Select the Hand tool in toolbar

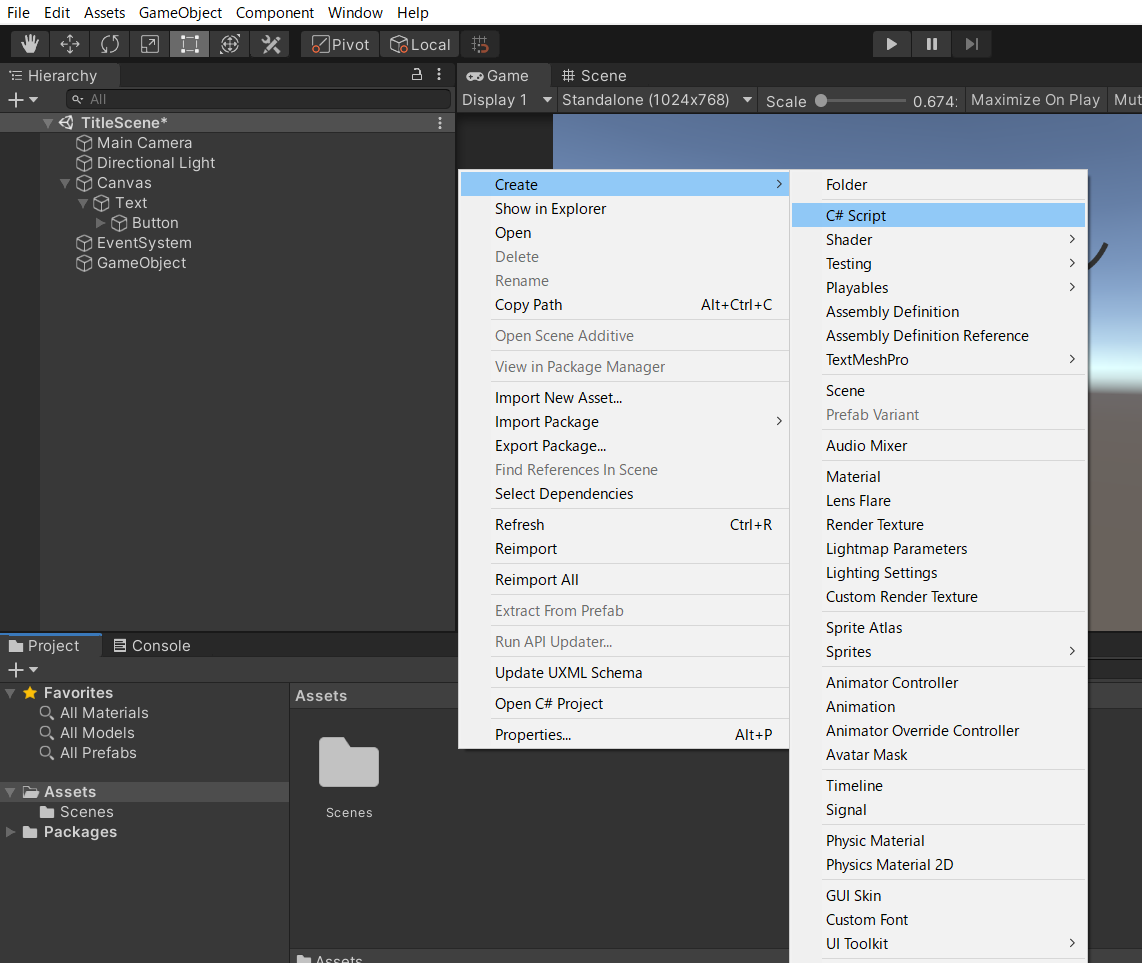(x=30, y=44)
